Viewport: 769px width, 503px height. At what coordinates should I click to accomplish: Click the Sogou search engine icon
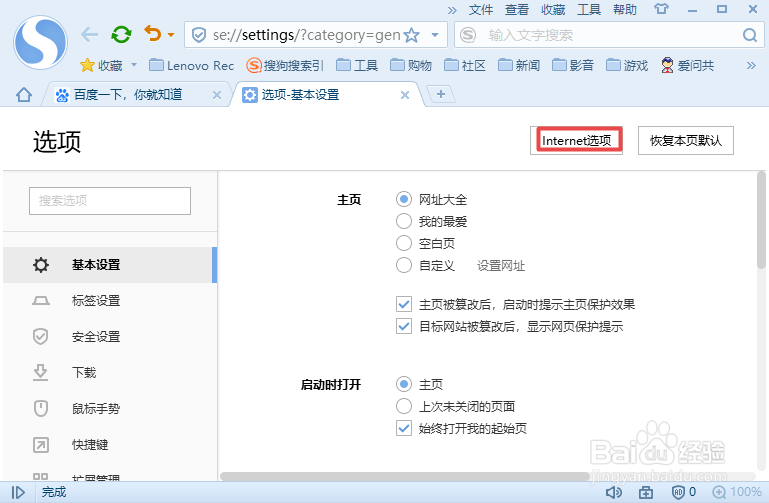(x=468, y=35)
